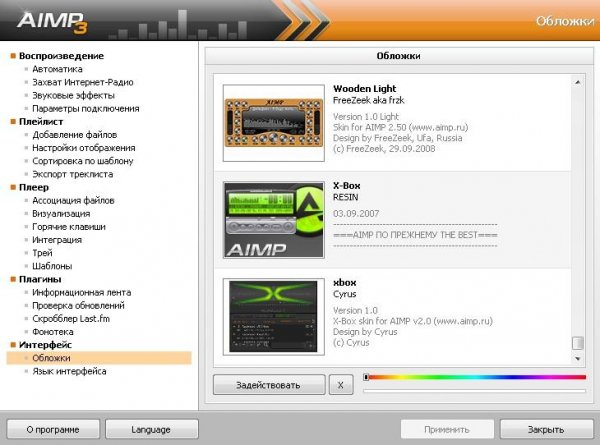Open Информационная лента plugin settings
600x445 pixels.
[82, 292]
